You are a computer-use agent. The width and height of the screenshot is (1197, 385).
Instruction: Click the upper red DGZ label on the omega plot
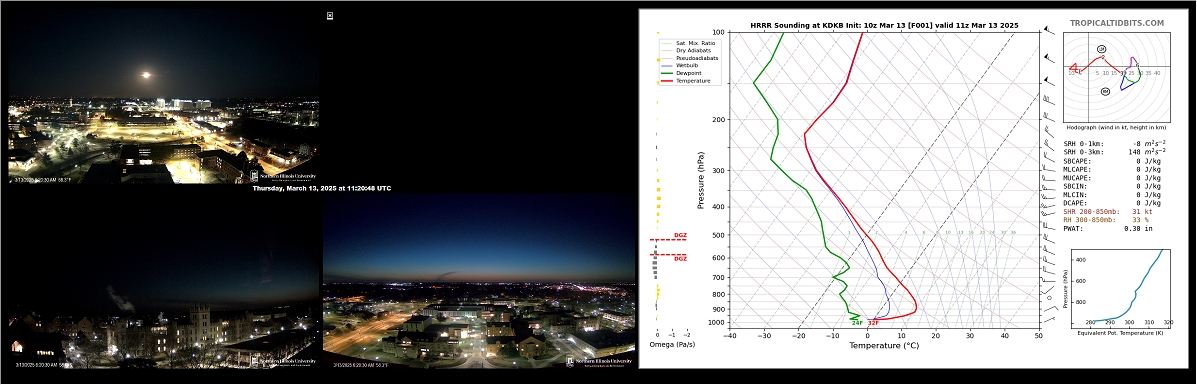[x=680, y=235]
